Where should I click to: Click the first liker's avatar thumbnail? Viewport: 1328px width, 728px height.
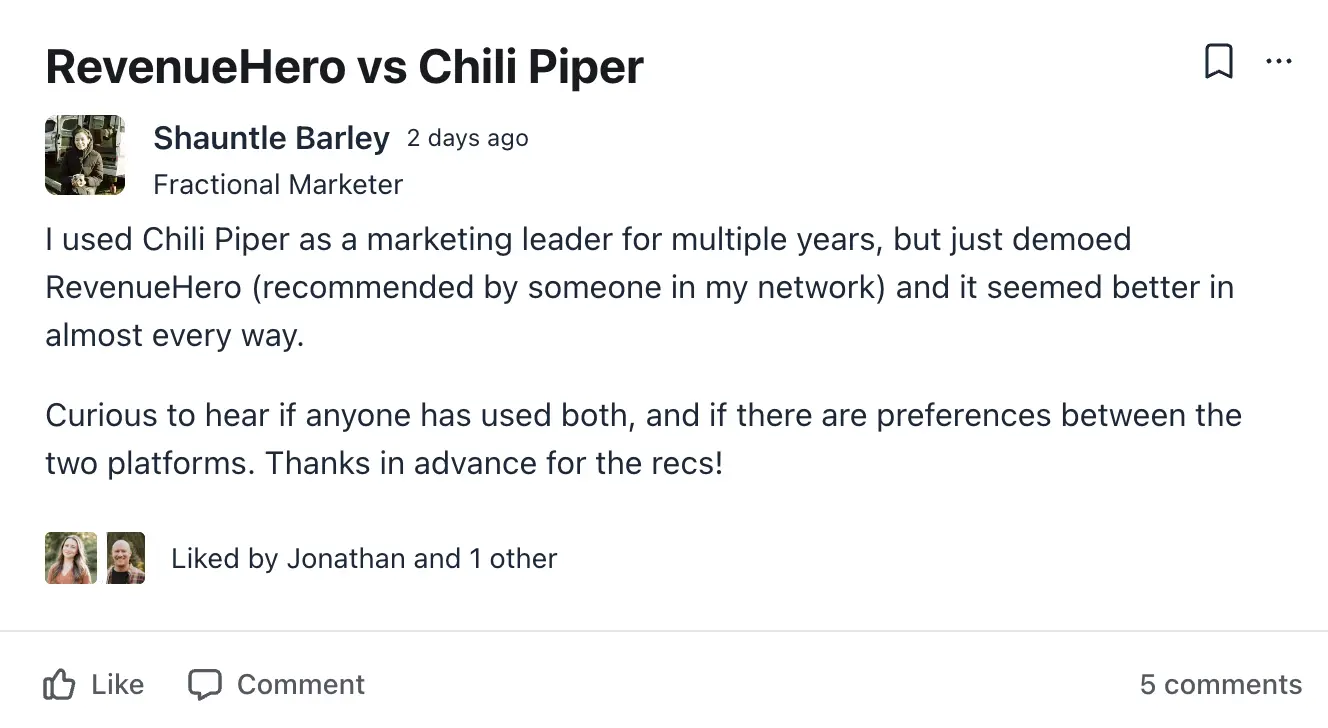[69, 557]
